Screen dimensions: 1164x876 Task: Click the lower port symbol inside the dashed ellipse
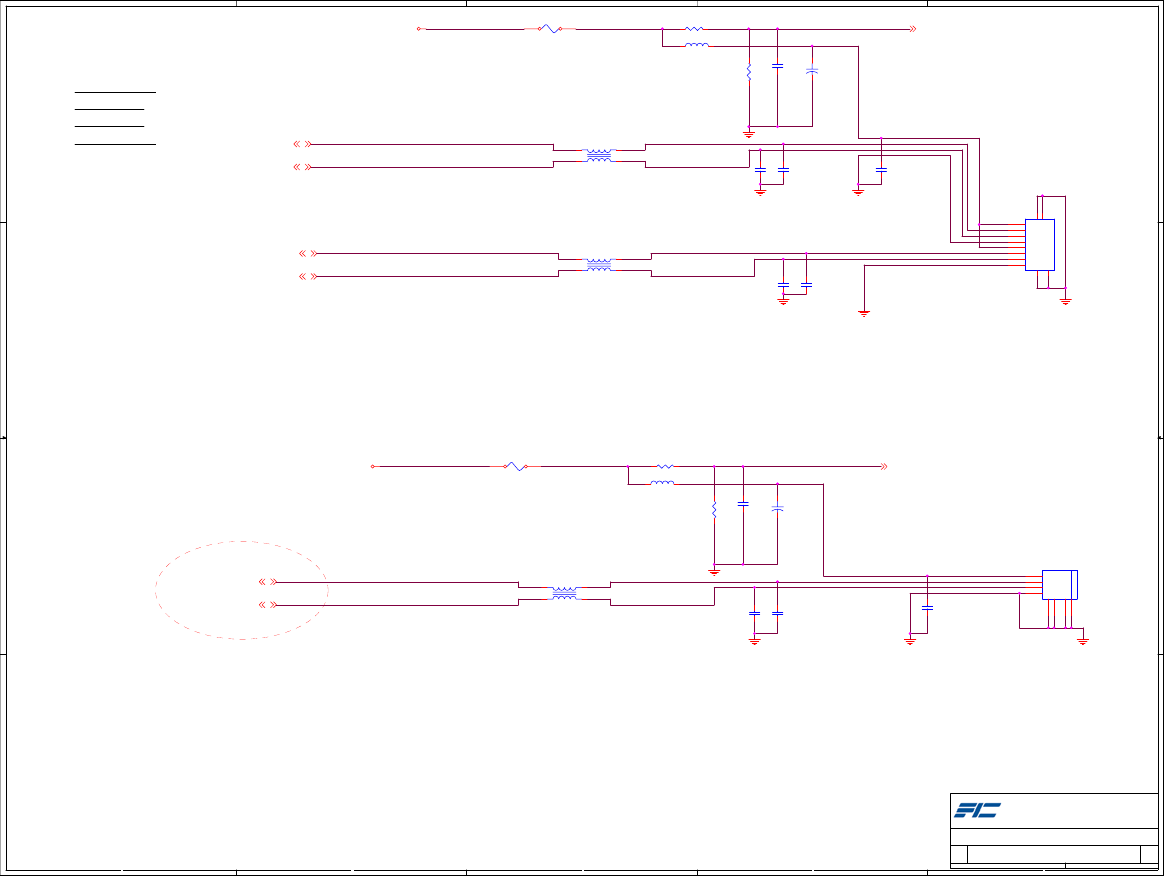click(x=267, y=605)
